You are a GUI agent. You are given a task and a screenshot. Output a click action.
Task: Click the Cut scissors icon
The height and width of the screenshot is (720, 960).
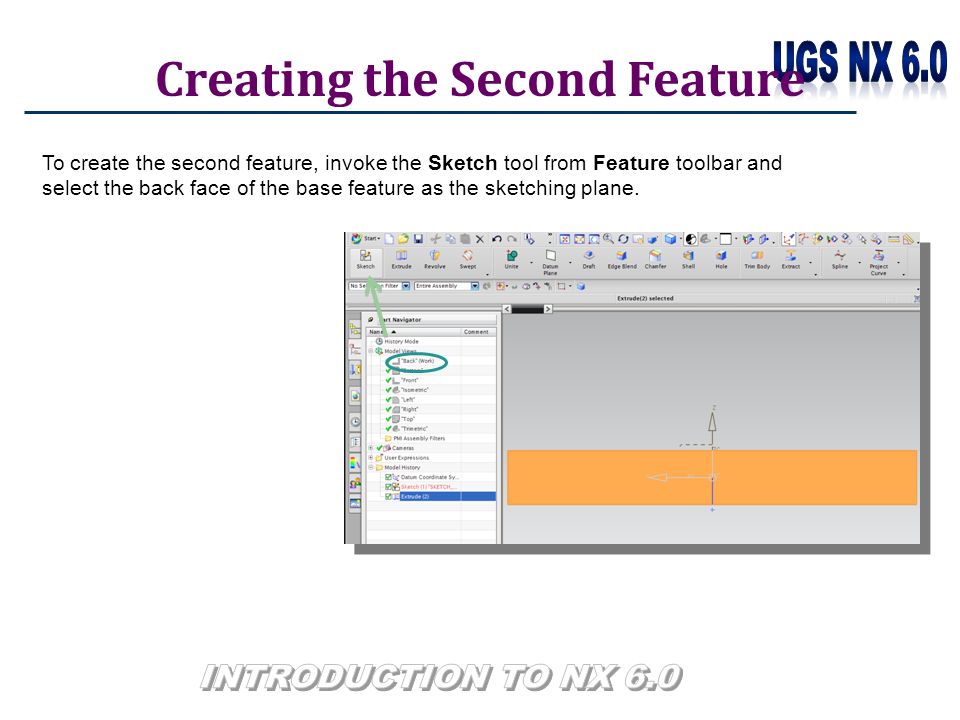click(x=435, y=239)
